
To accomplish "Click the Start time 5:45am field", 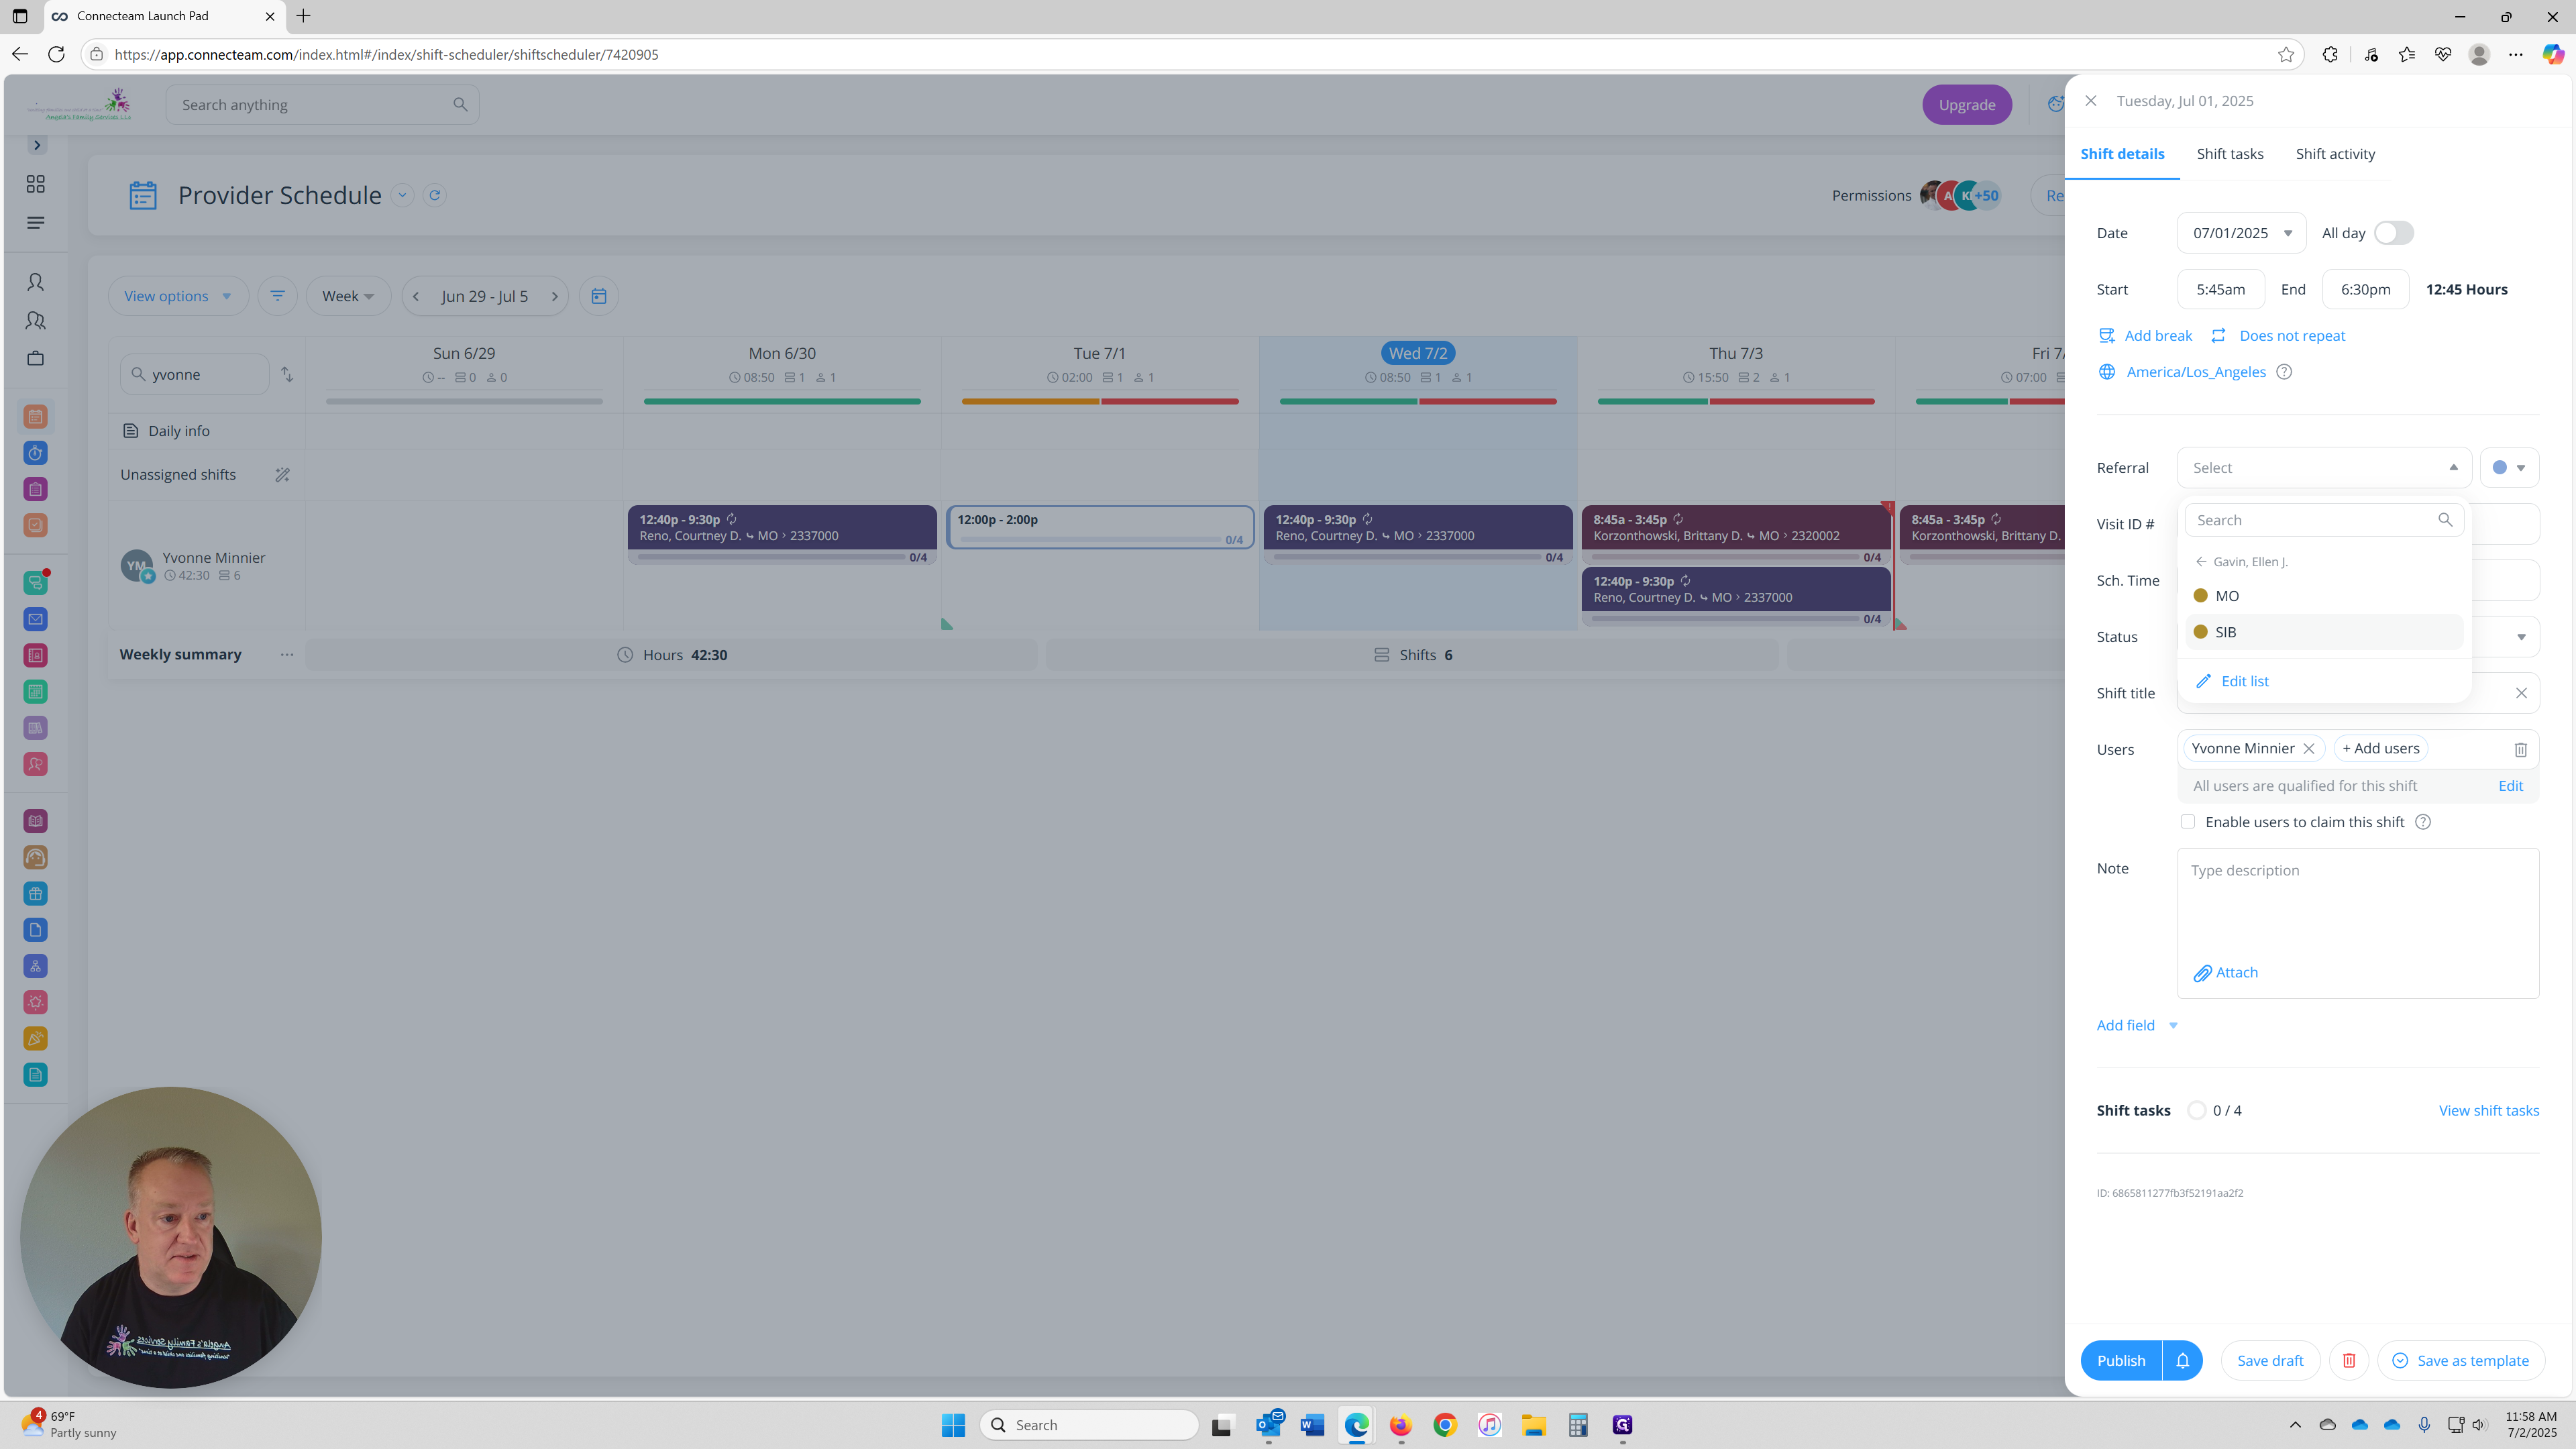I will 2220,290.
